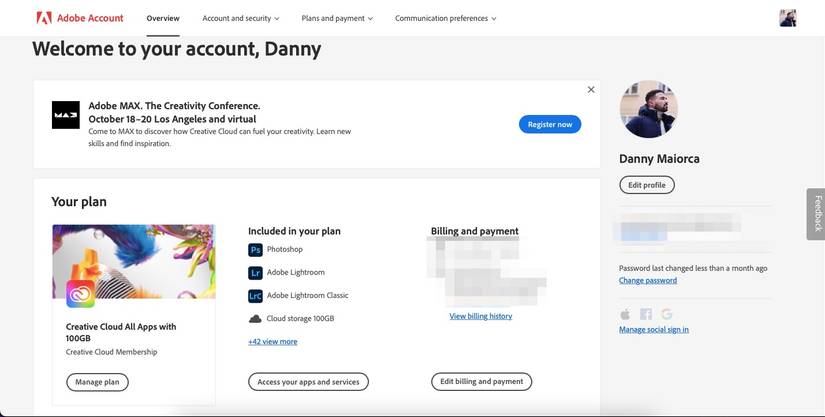Click the Apple social sign-in icon

[x=626, y=314]
